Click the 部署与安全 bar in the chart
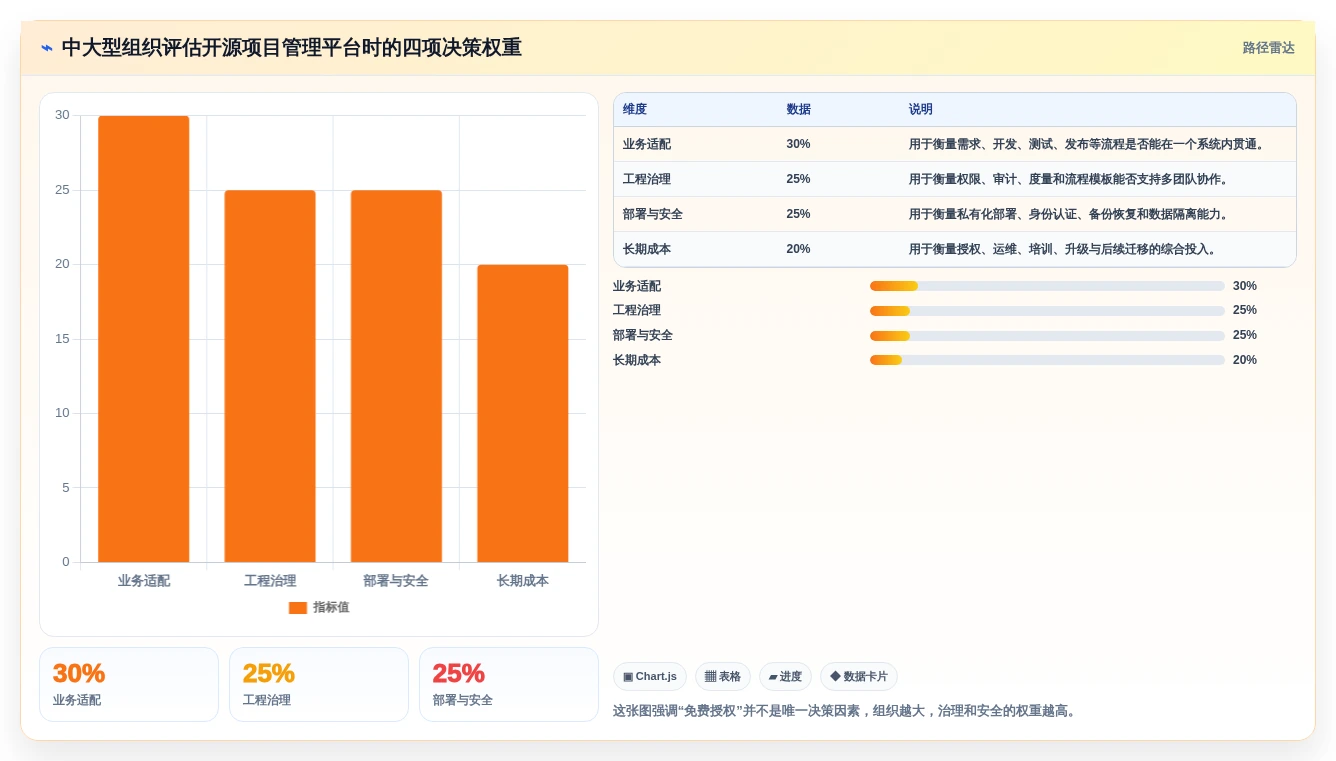 point(396,376)
